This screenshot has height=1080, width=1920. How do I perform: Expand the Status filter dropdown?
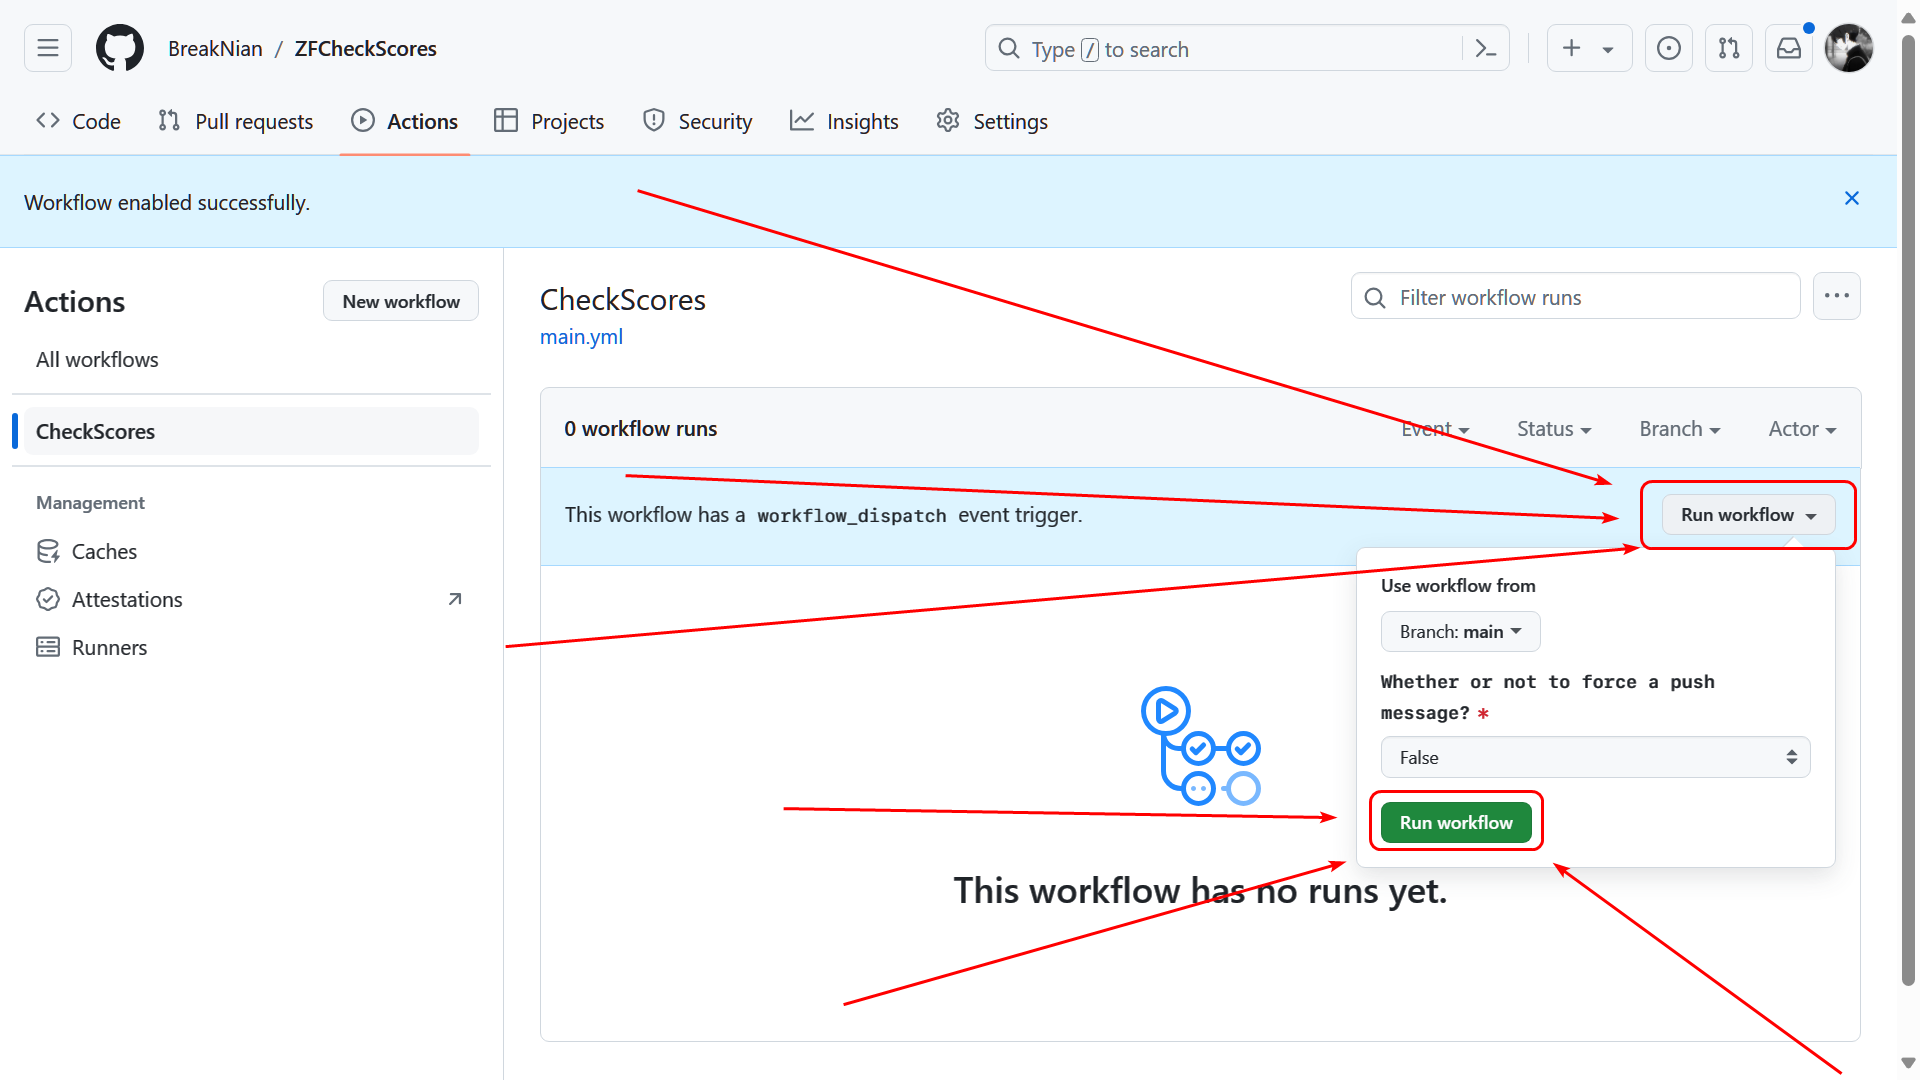1553,429
